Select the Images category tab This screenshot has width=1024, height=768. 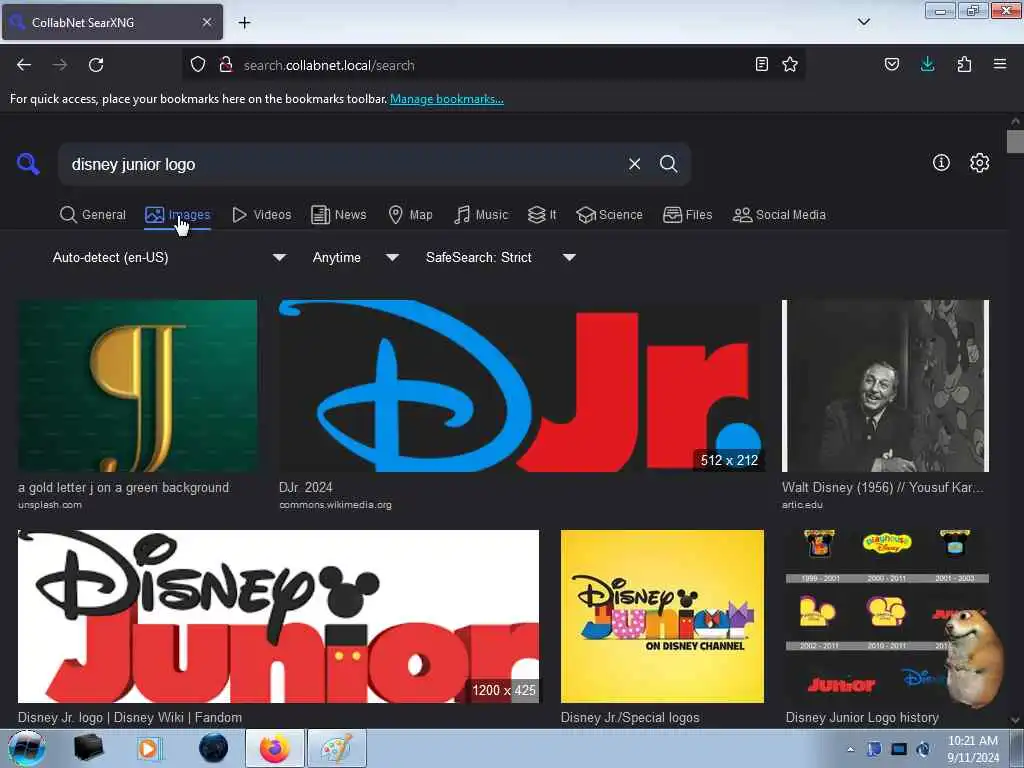(x=178, y=215)
